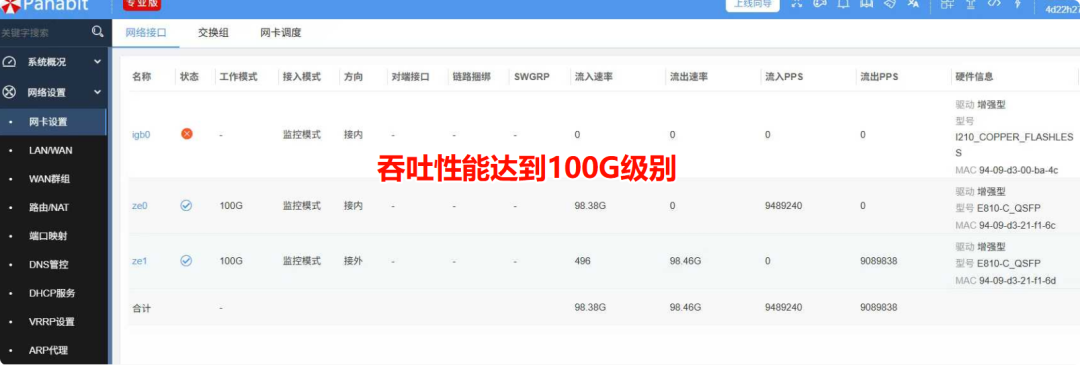This screenshot has width=1080, height=365.
Task: Click the 4d22h uptime text in header
Action: click(1062, 9)
